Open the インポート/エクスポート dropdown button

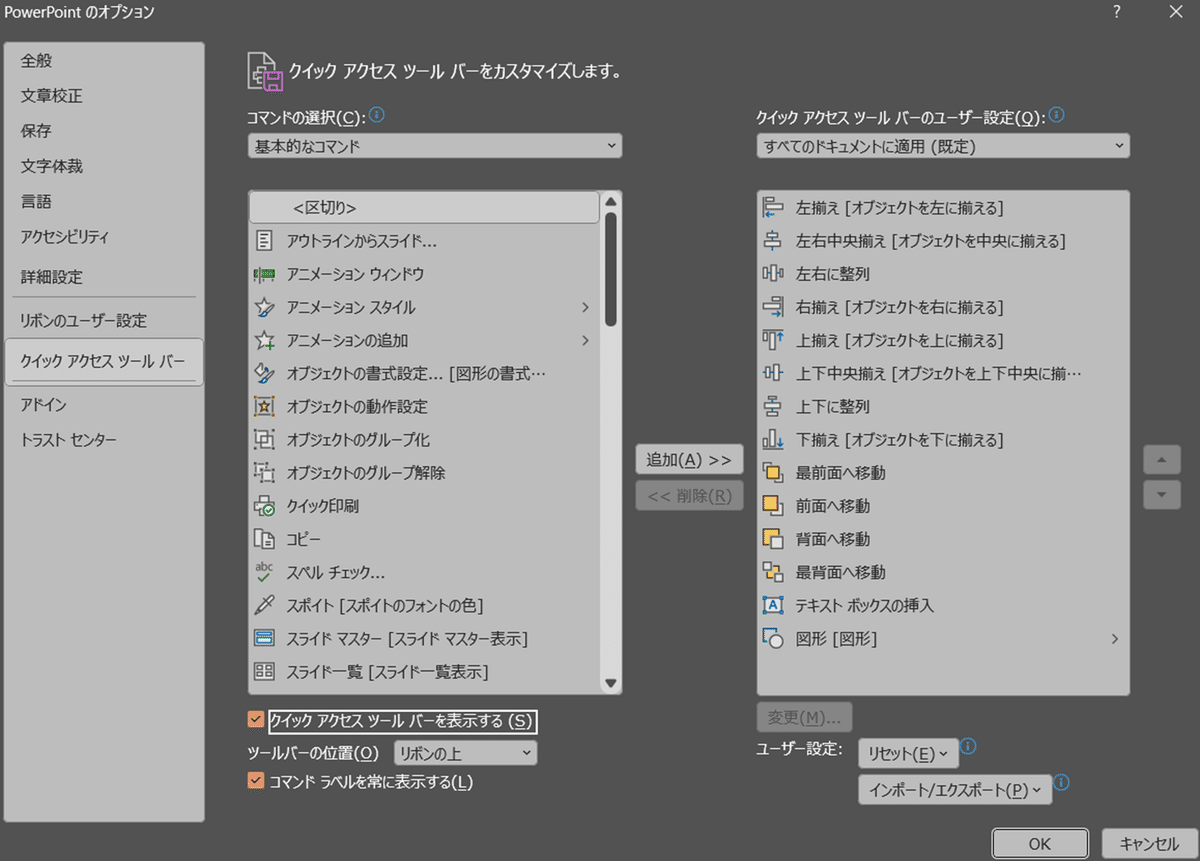[x=955, y=790]
